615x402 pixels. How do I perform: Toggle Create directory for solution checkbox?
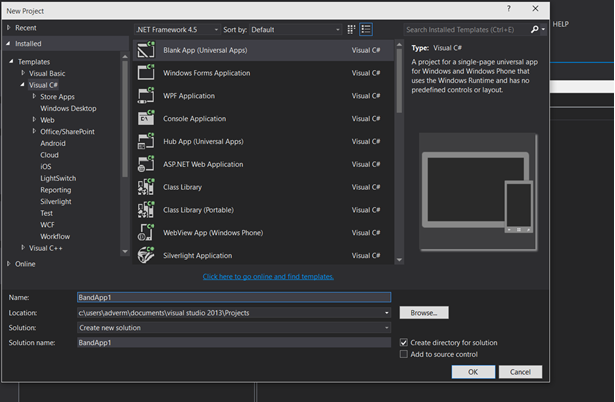(x=404, y=342)
